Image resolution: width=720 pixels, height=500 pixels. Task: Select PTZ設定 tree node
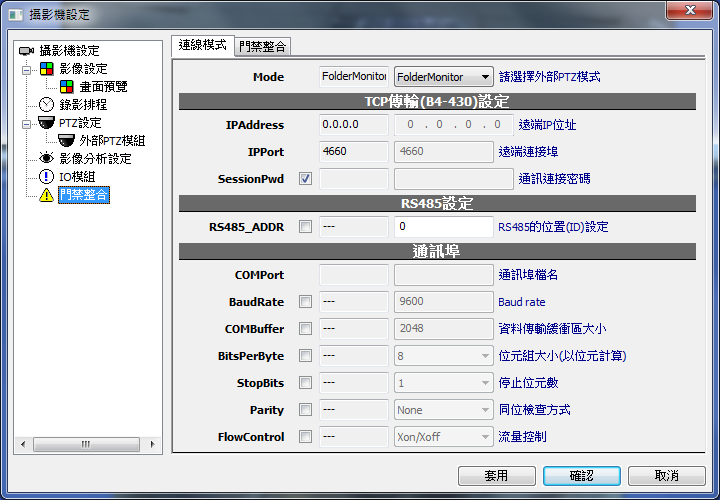coord(80,123)
